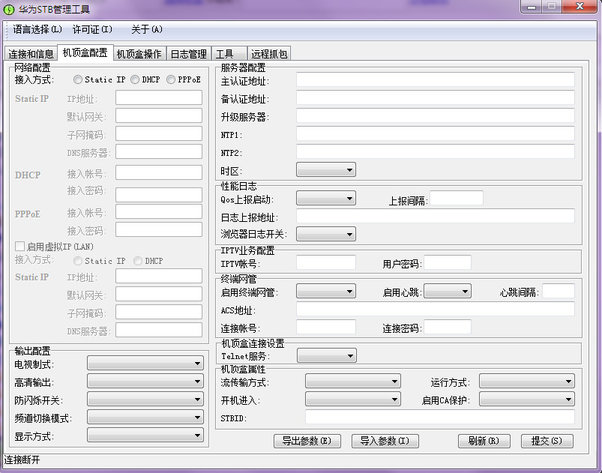
Task: Open the 启用终端网管 dropdown
Action: [x=326, y=292]
